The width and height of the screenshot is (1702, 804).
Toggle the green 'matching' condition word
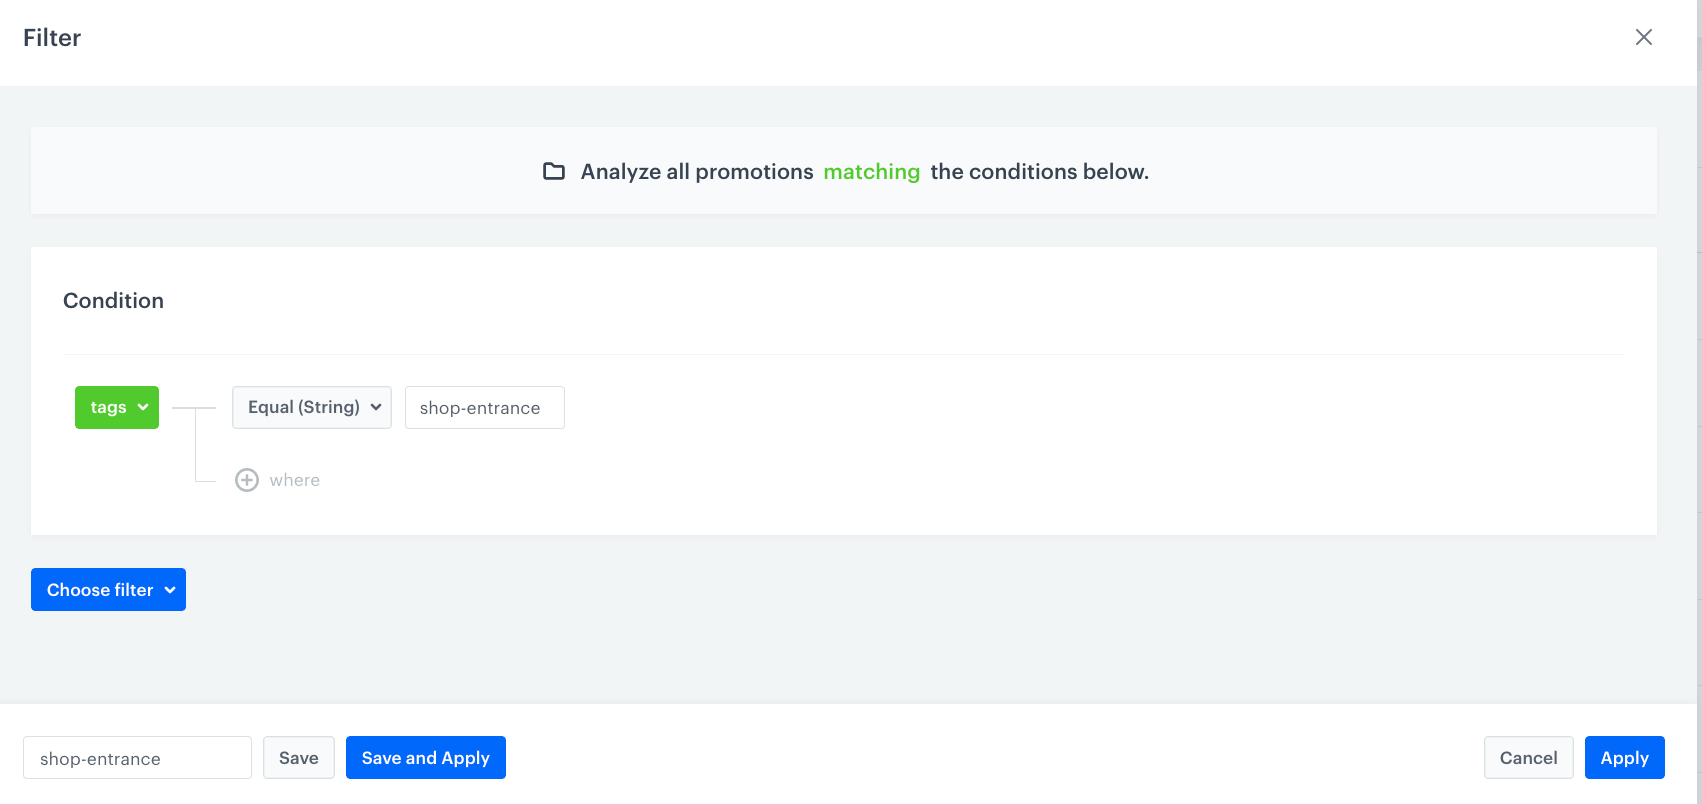(x=871, y=172)
